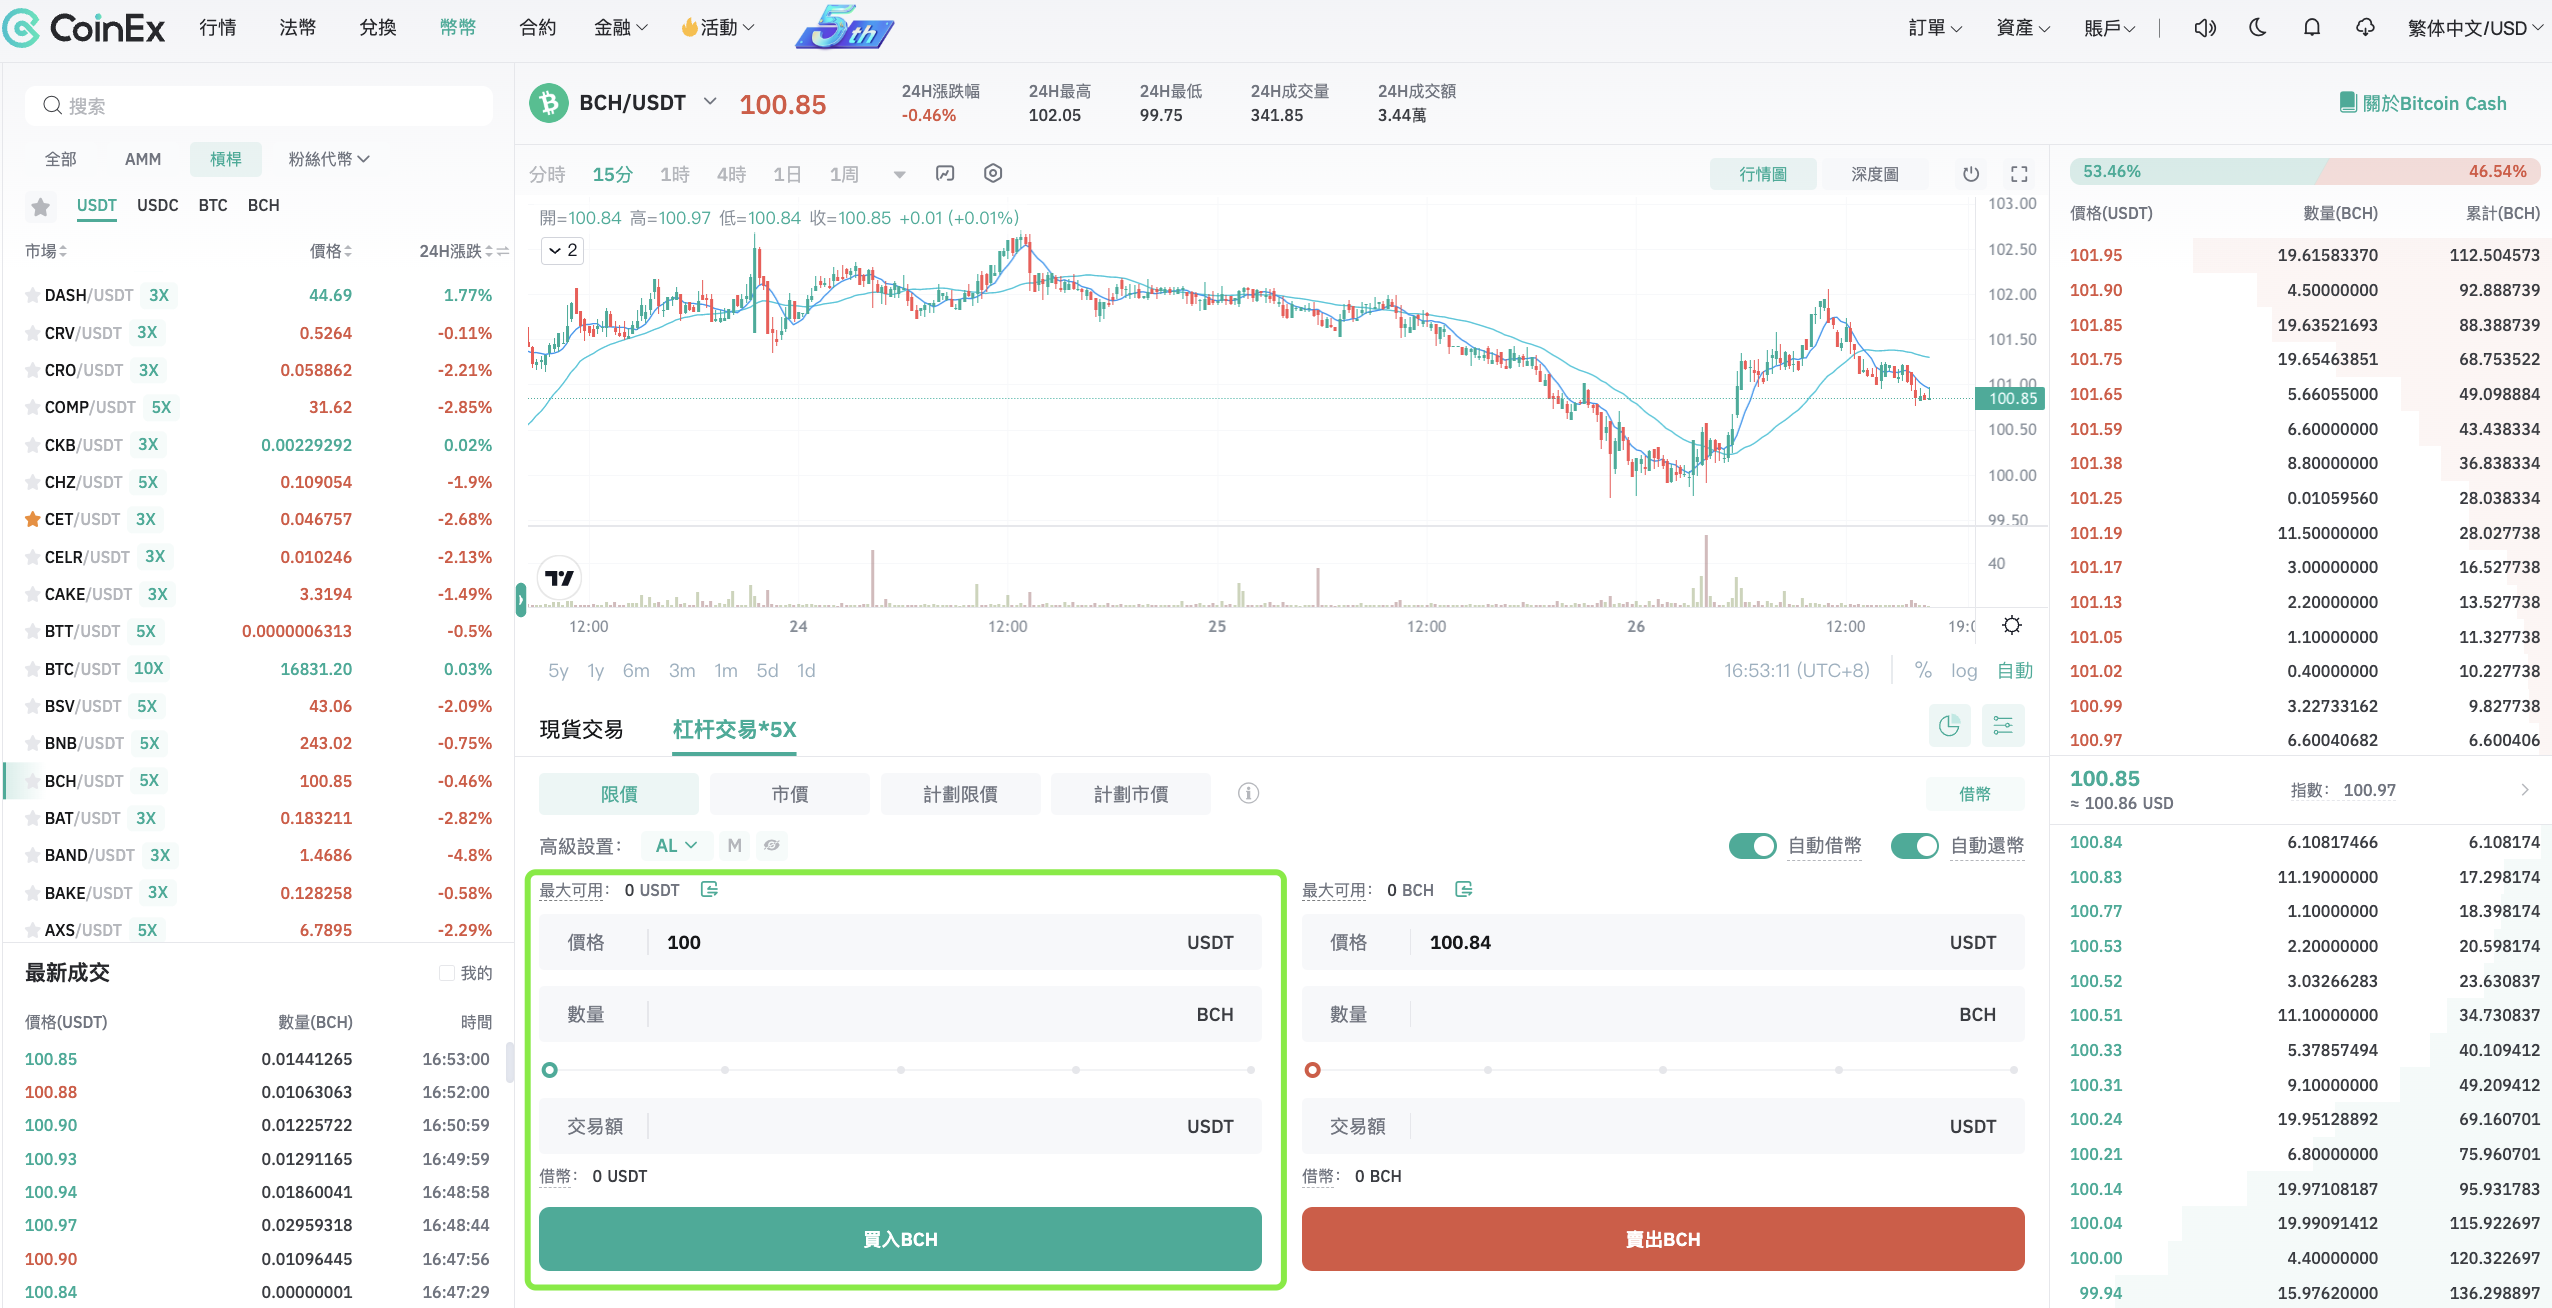Click the 借幣 button
Screen dimensions: 2552x1308
1975,794
